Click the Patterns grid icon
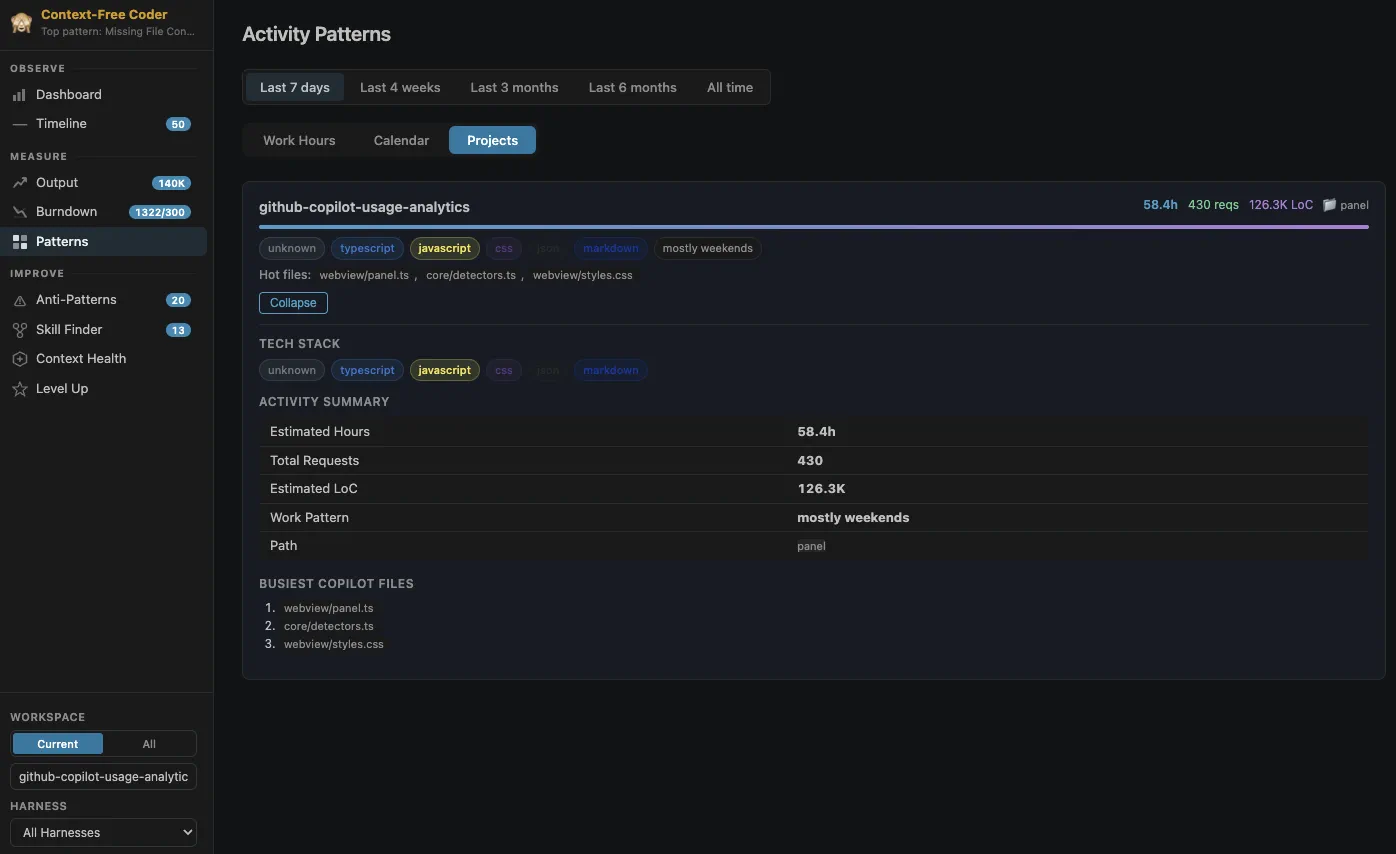The height and width of the screenshot is (854, 1396). tap(19, 242)
